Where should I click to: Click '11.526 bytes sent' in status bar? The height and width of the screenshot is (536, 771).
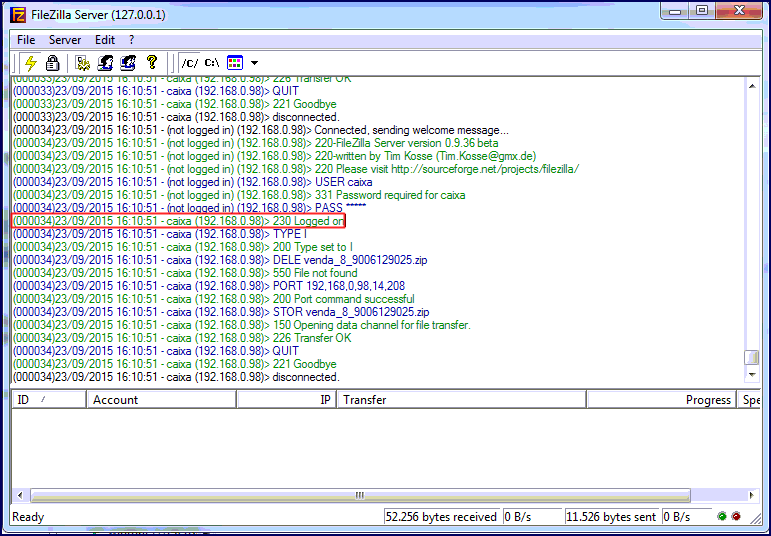[611, 517]
